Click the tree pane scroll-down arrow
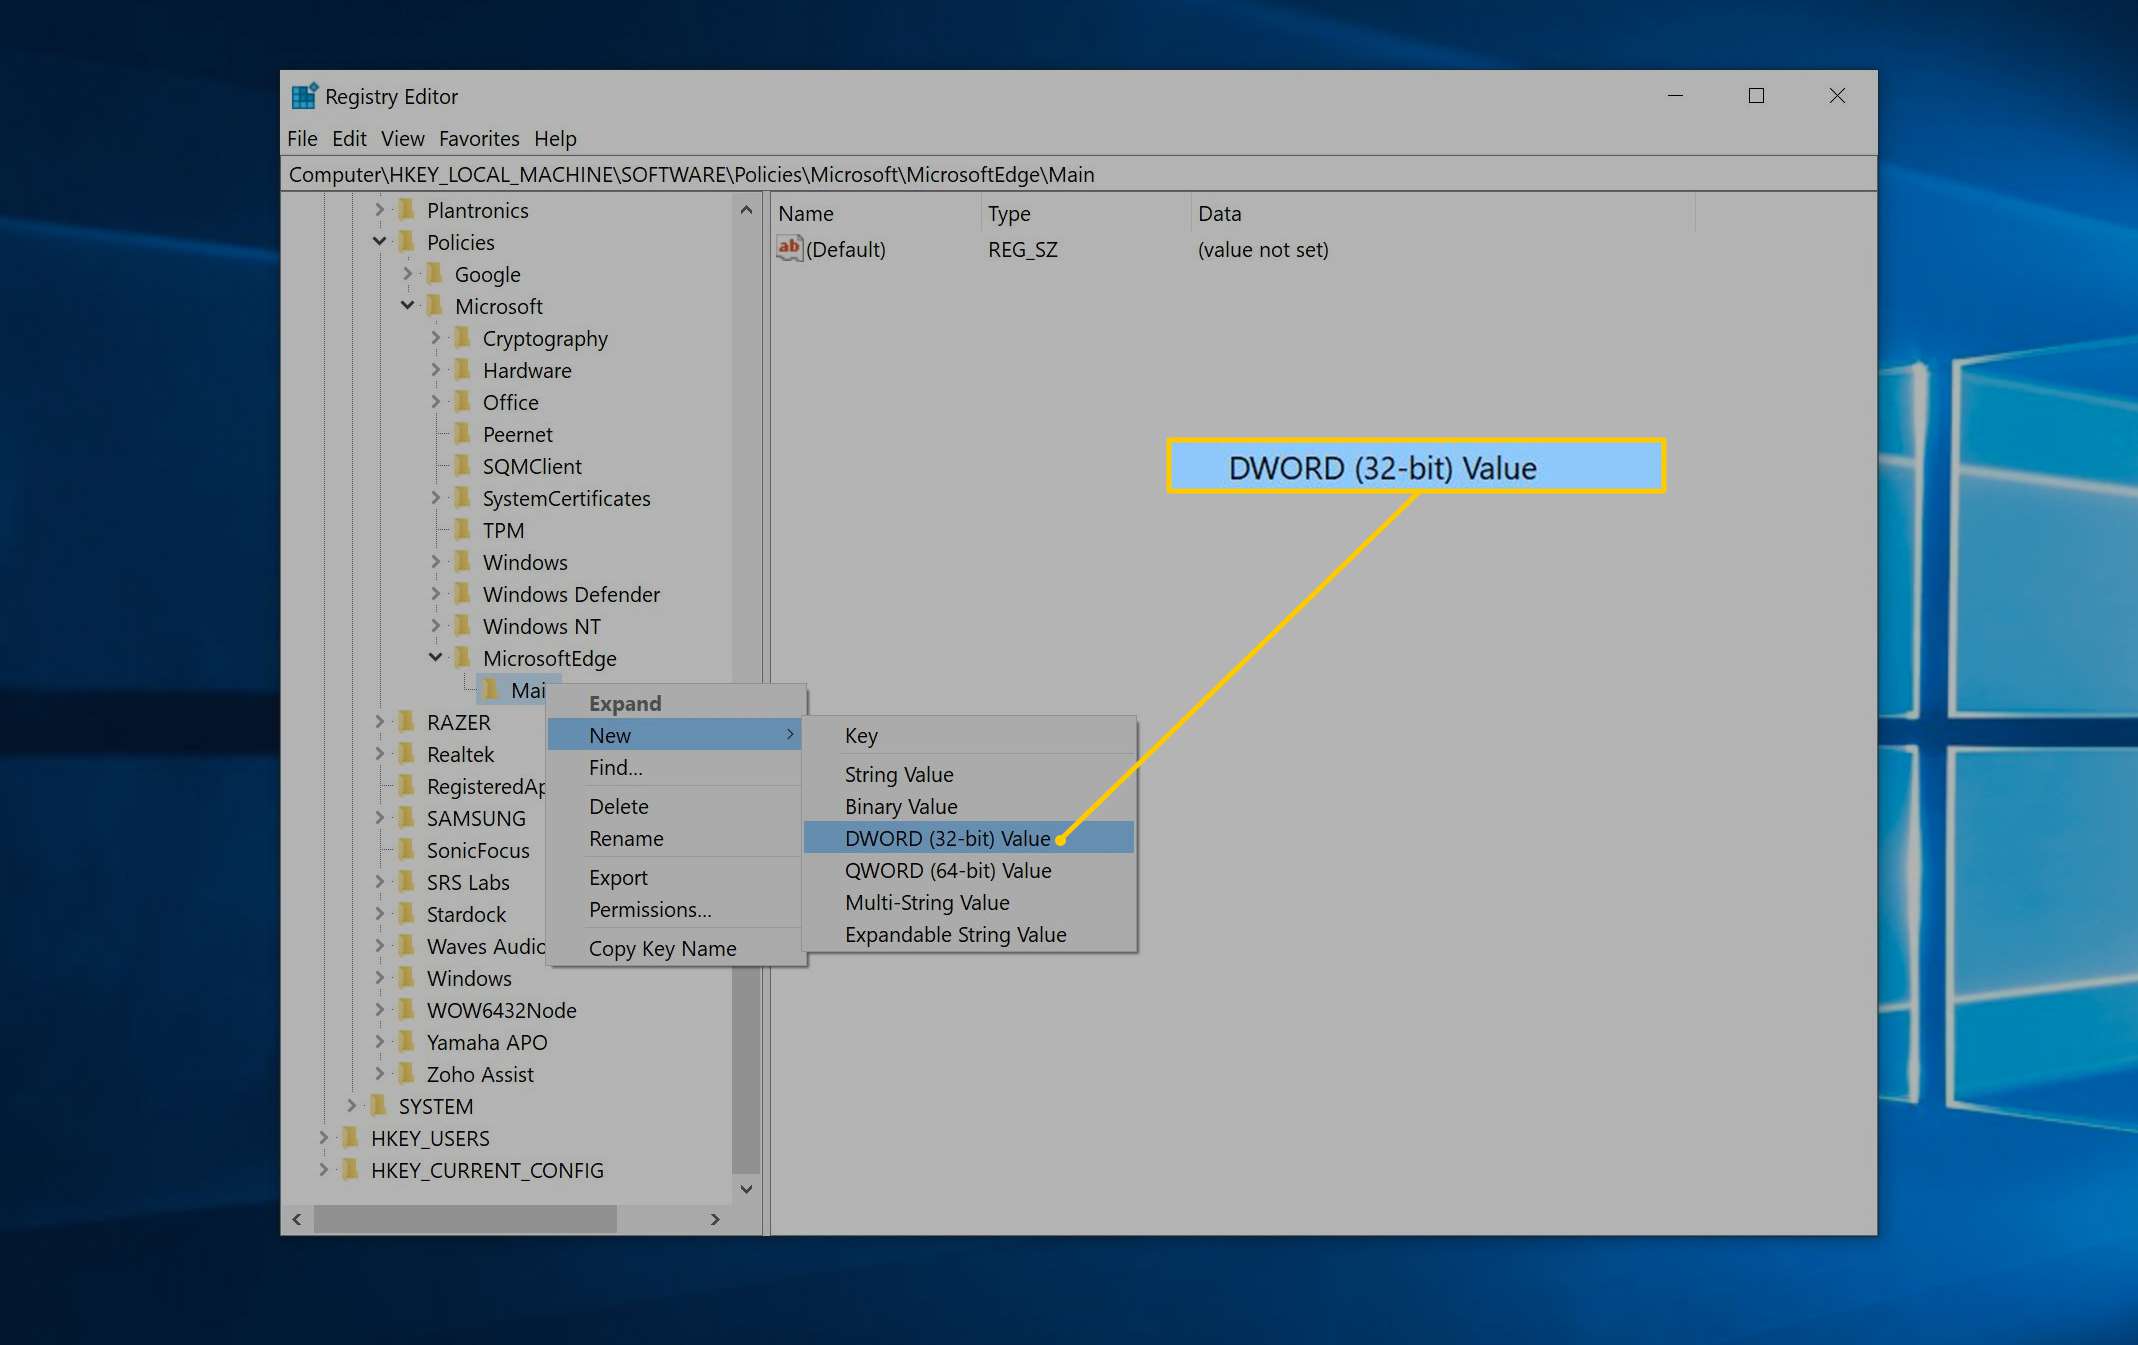 746,1188
